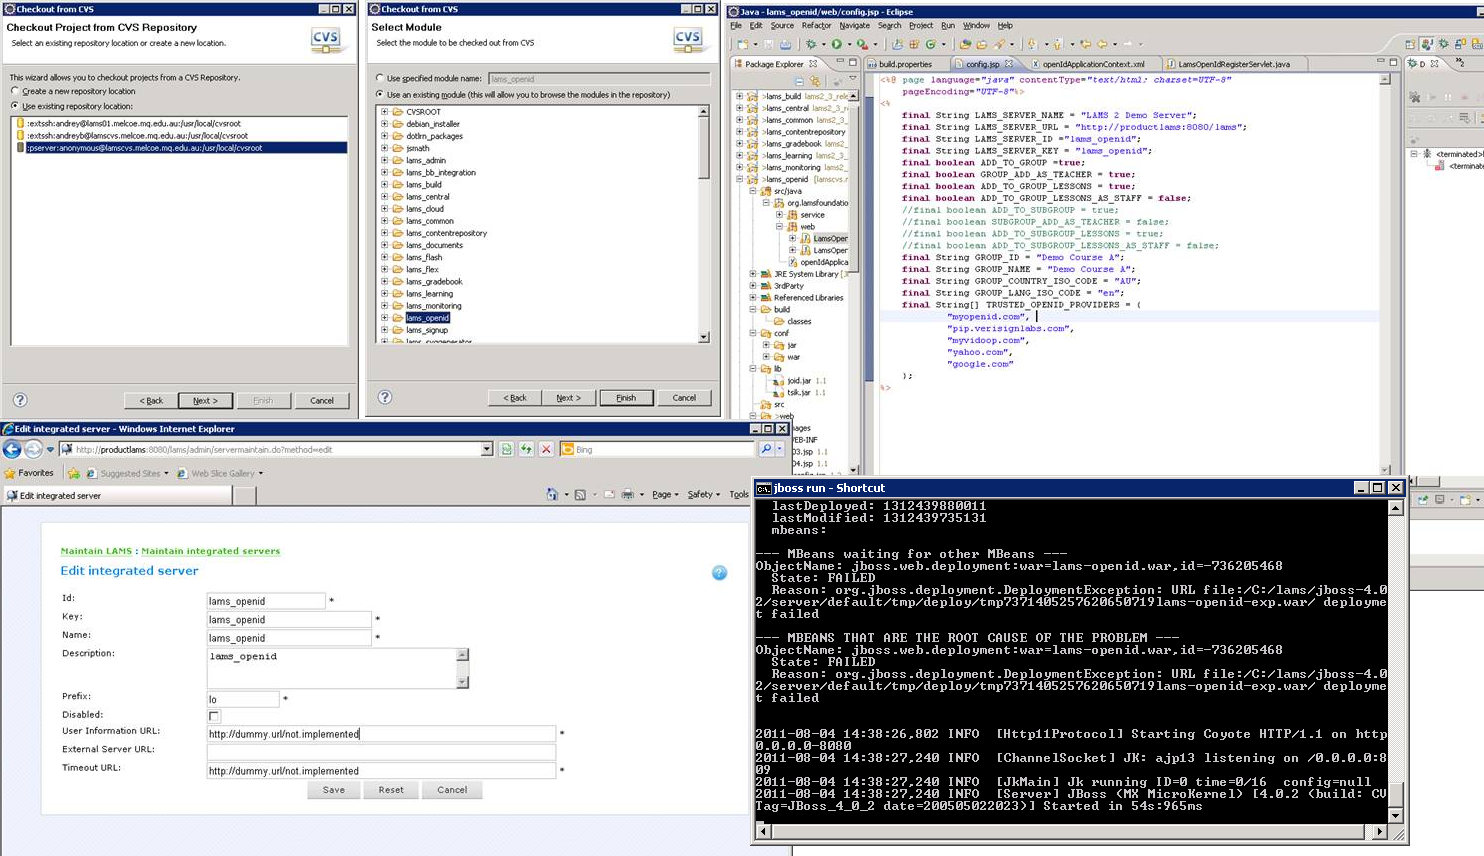Click the Debug bug icon in Eclipse toolbar
Screen dimensions: 1484x856
[x=811, y=44]
